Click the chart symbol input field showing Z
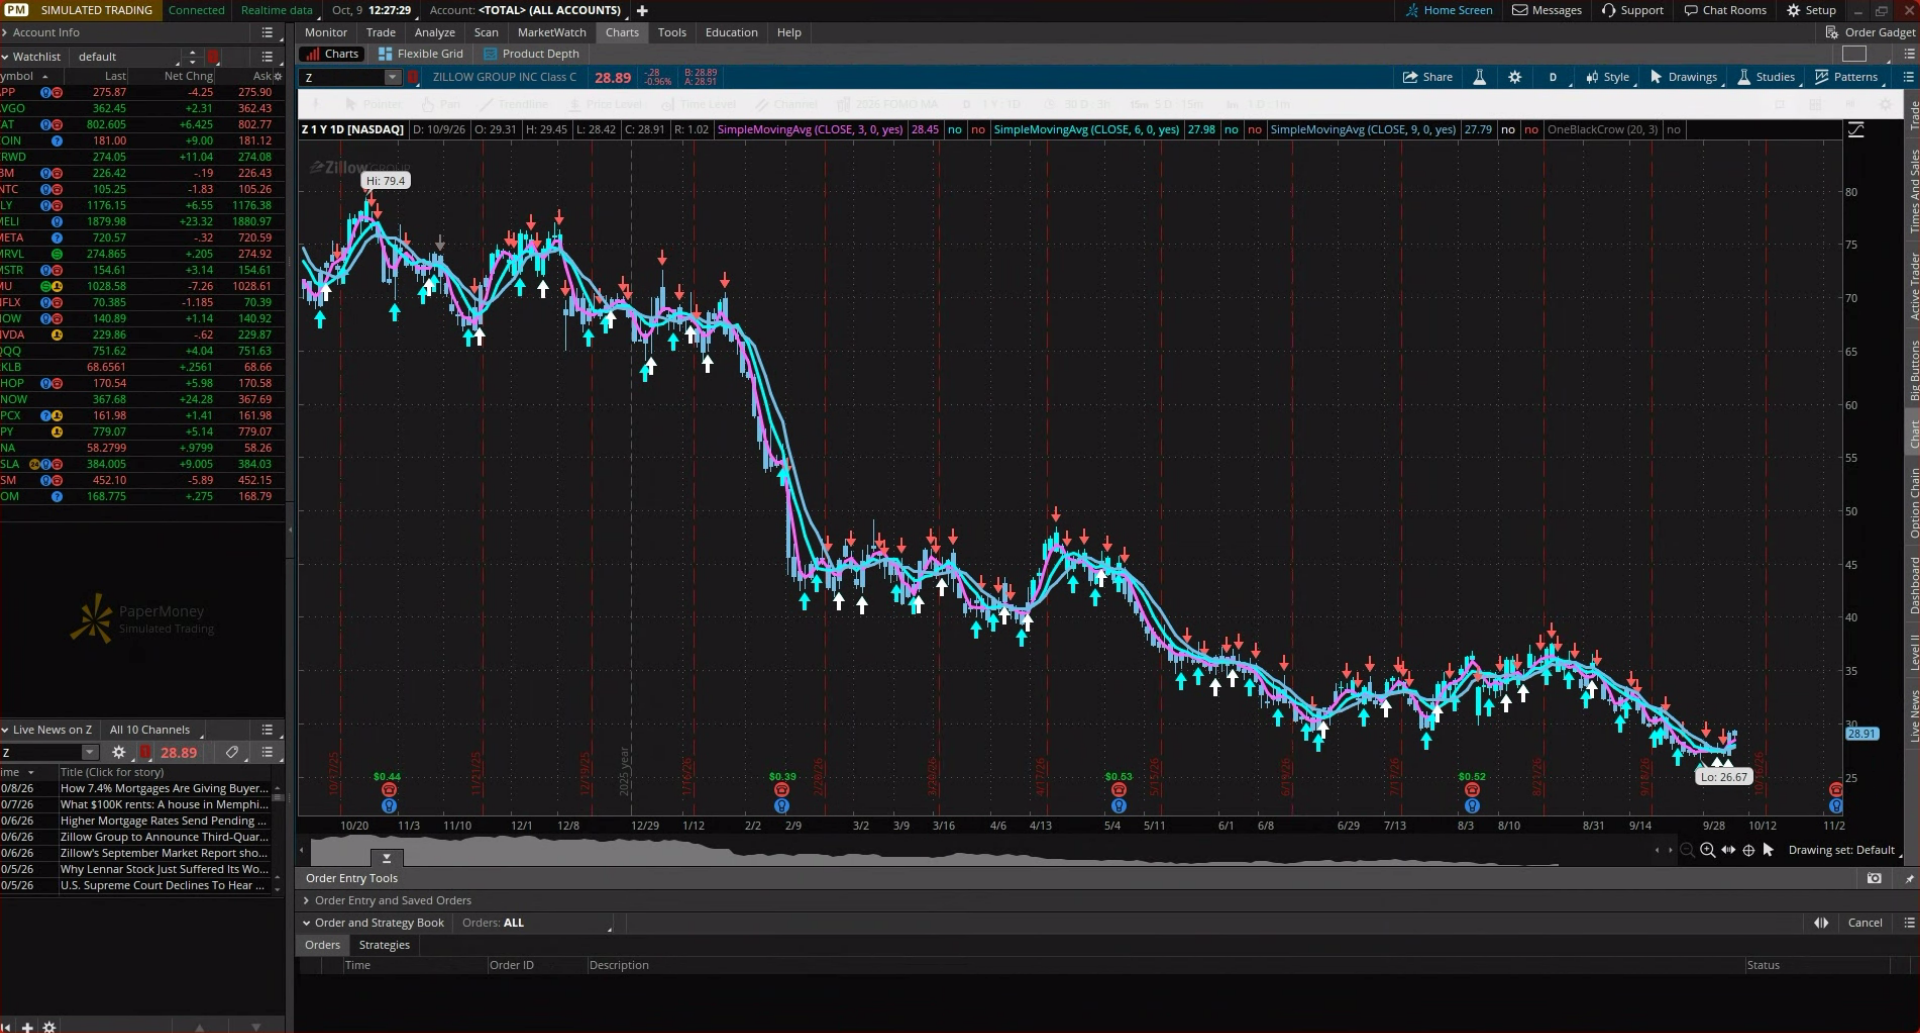Viewport: 1920px width, 1033px height. [343, 77]
